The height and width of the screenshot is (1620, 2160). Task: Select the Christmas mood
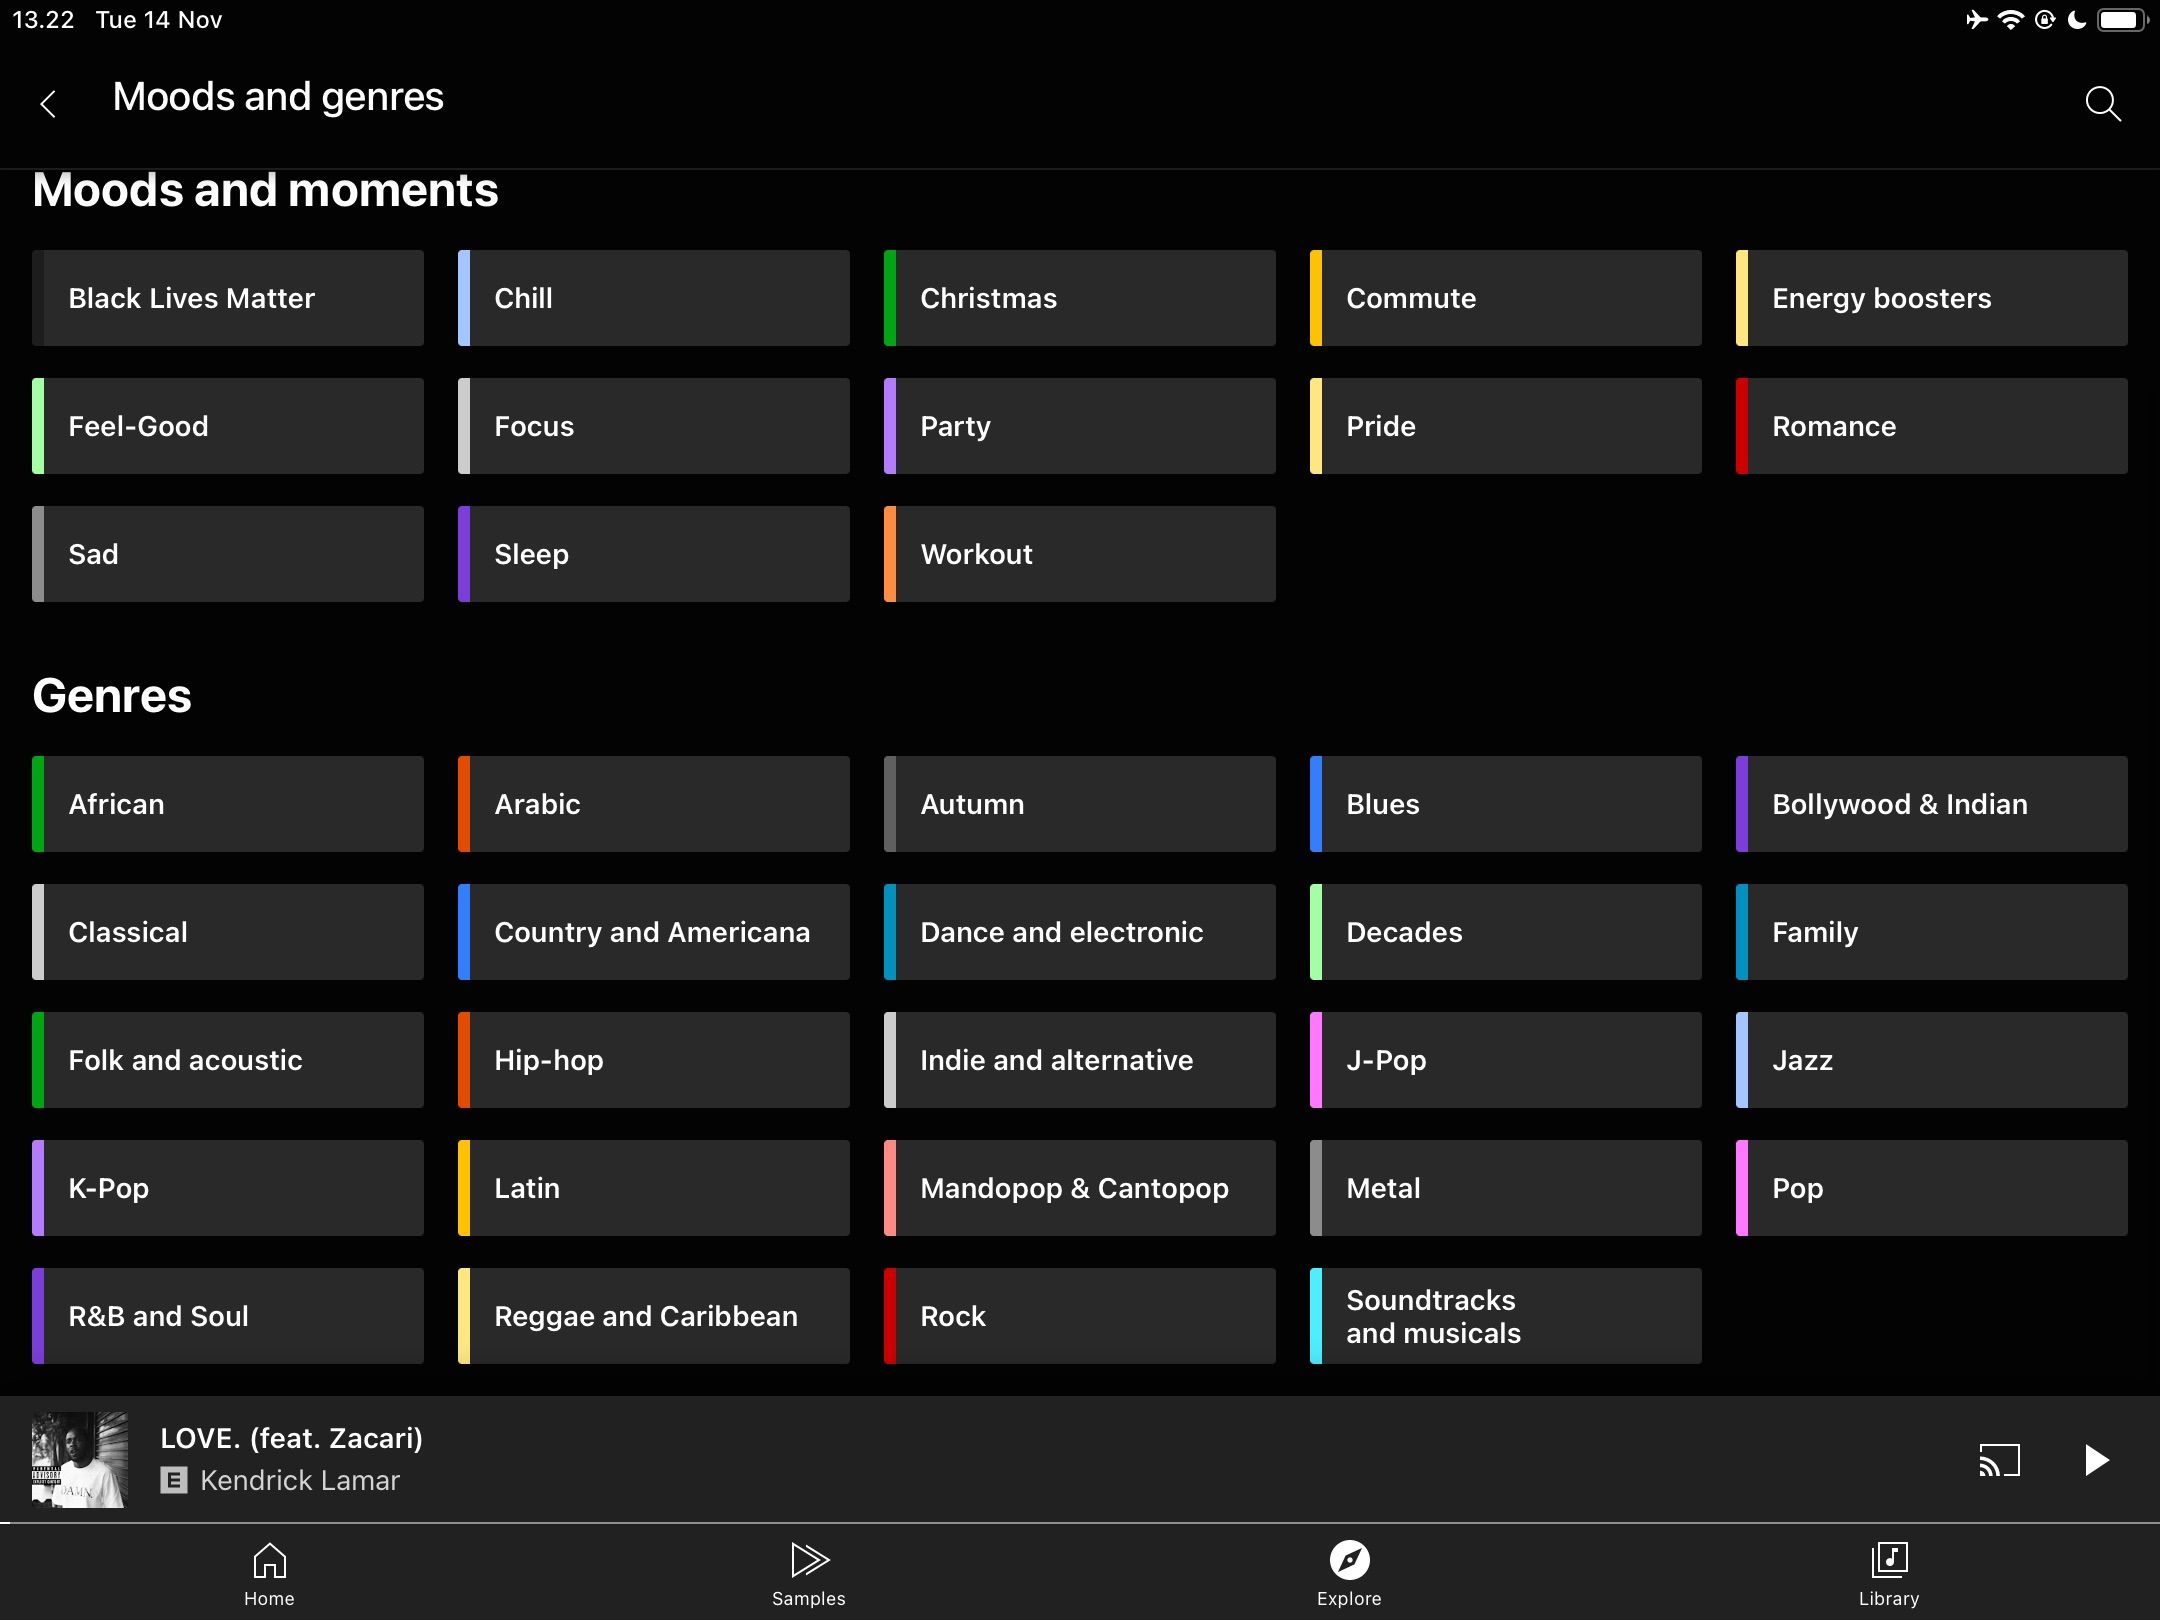(x=1079, y=297)
